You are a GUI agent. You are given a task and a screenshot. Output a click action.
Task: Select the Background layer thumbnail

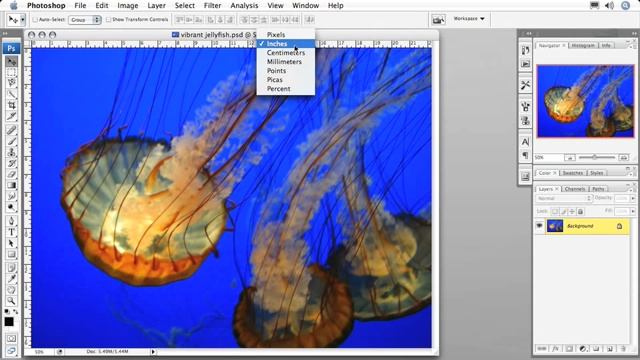[x=555, y=226]
